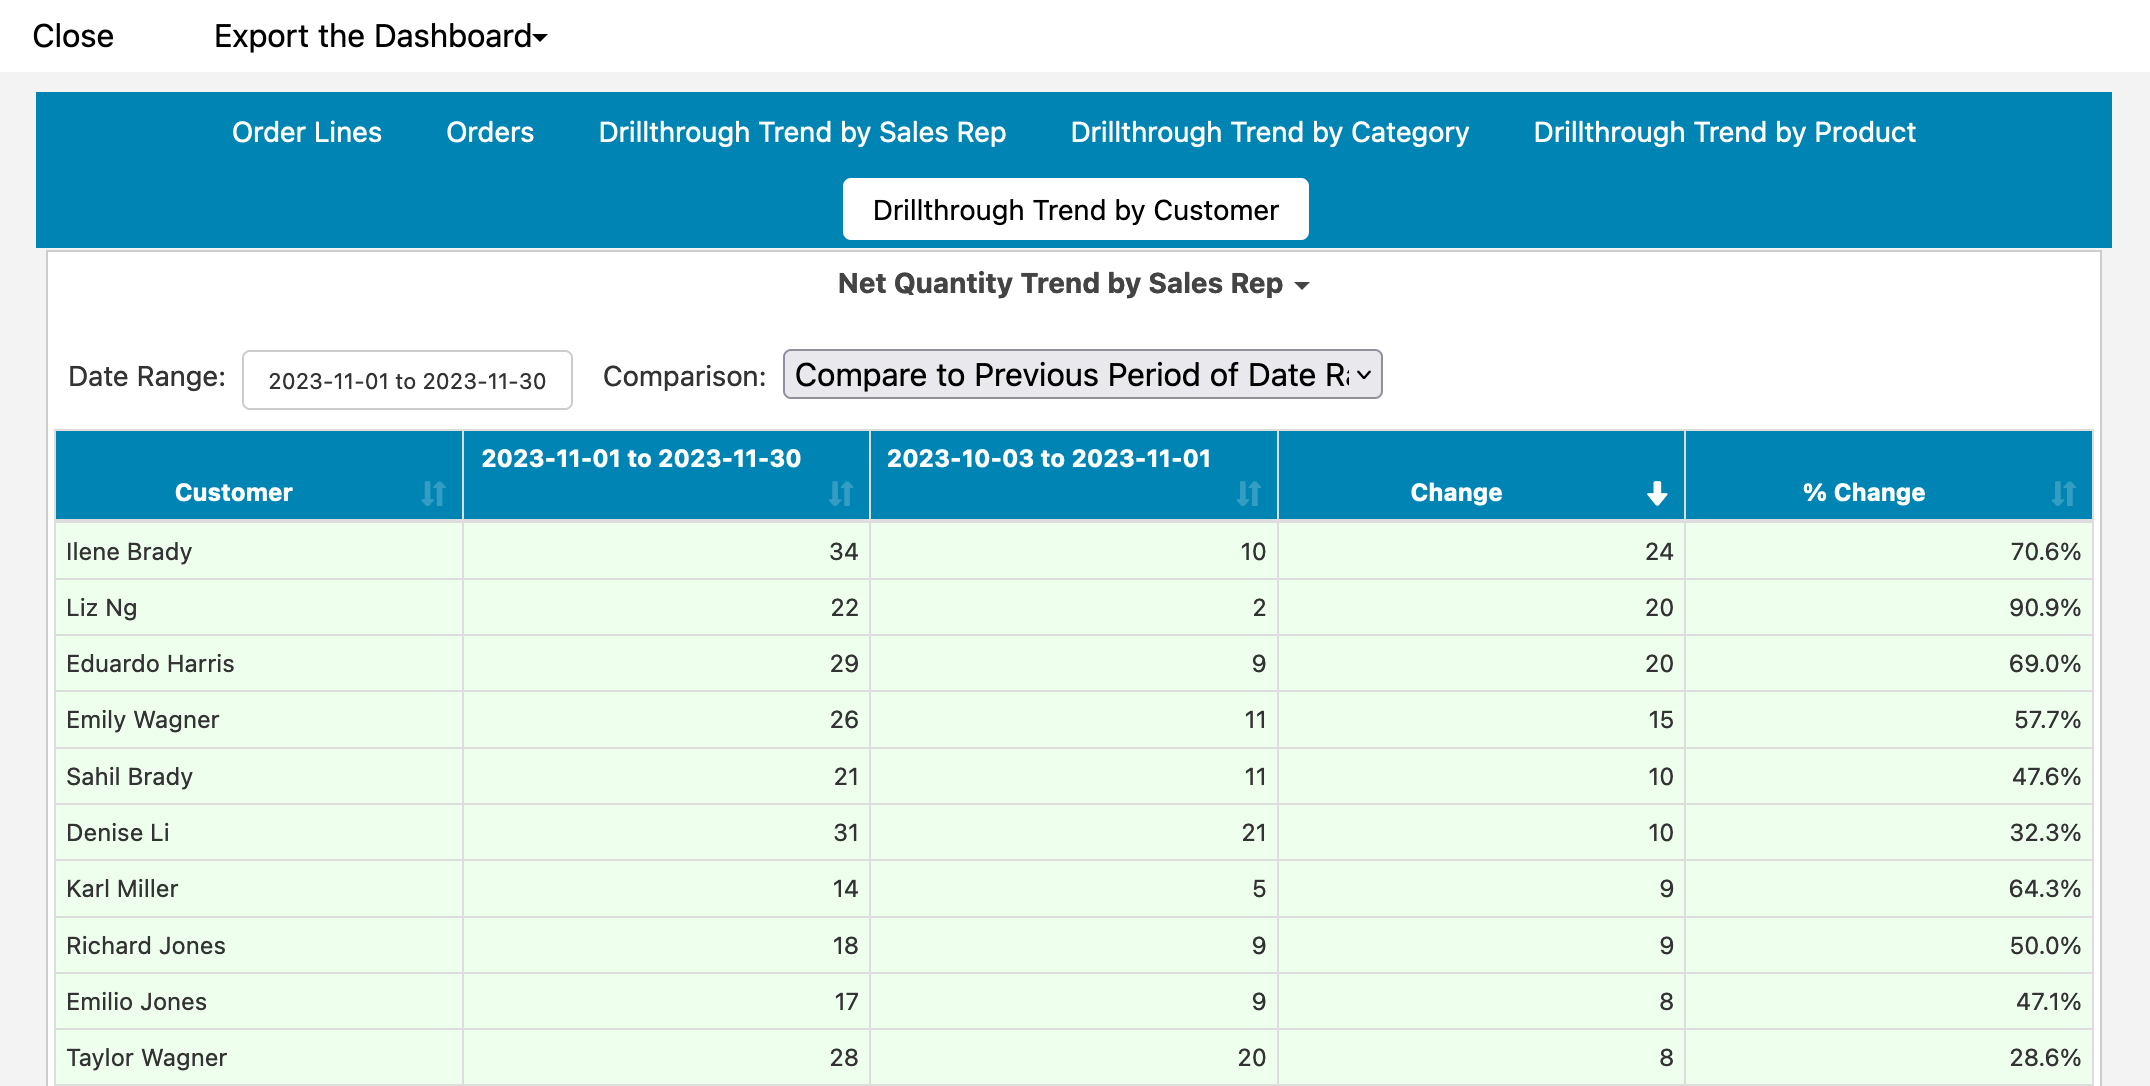This screenshot has height=1086, width=2150.
Task: Expand Net Quantity Trend by Sales Rep menu
Action: [1073, 284]
